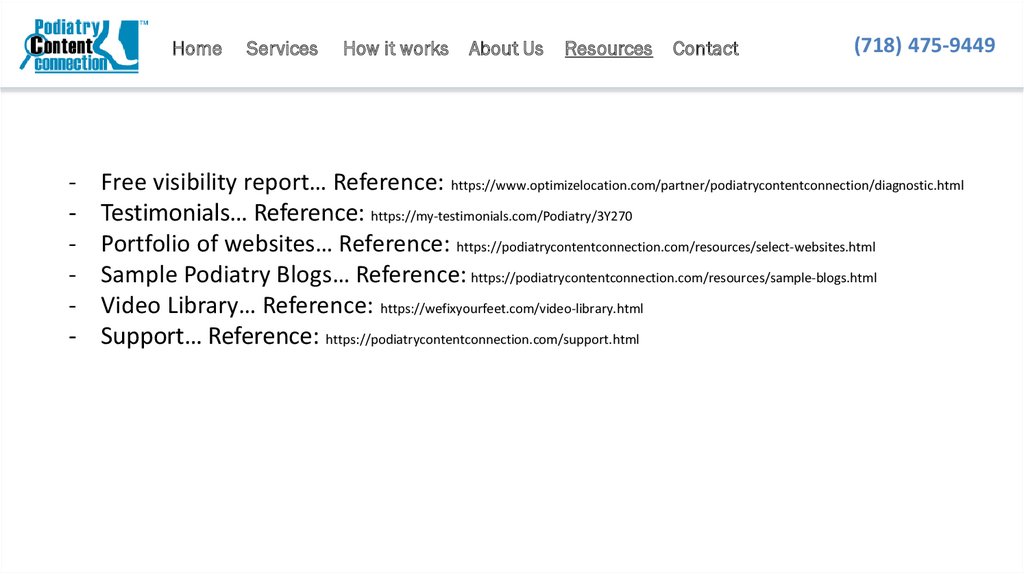
Task: Select the Free visibility report text
Action: click(x=213, y=182)
